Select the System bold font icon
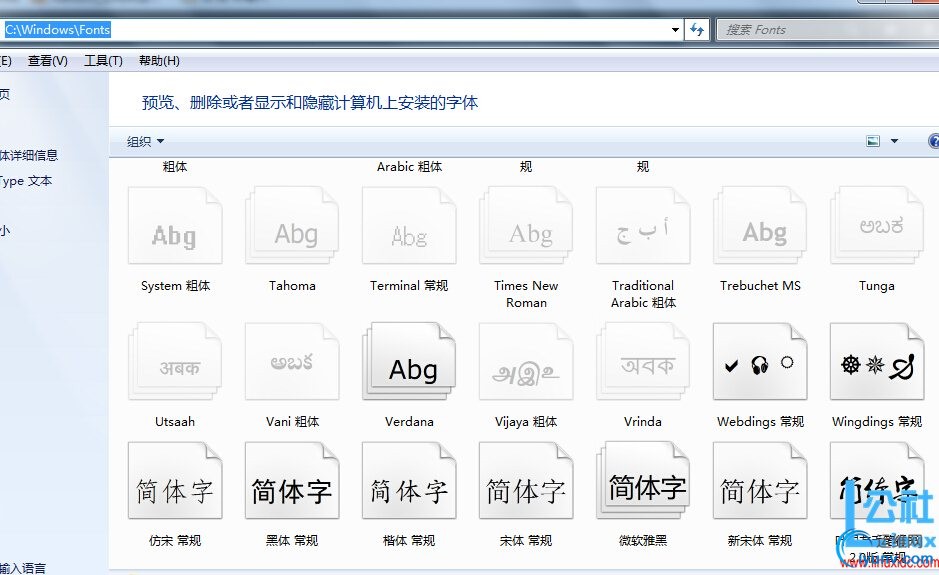The height and width of the screenshot is (575, 939). (175, 225)
